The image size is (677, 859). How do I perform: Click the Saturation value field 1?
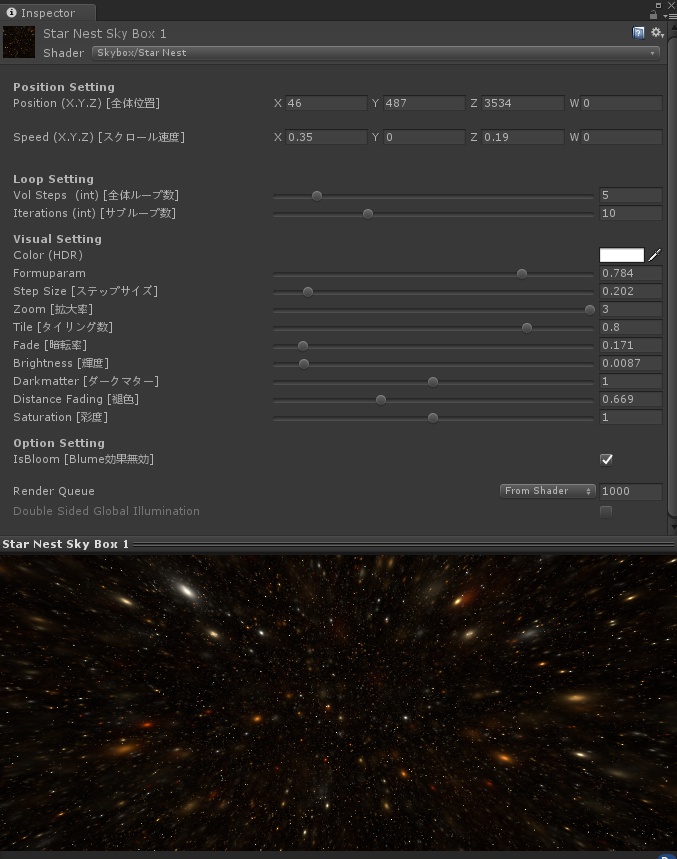point(630,417)
